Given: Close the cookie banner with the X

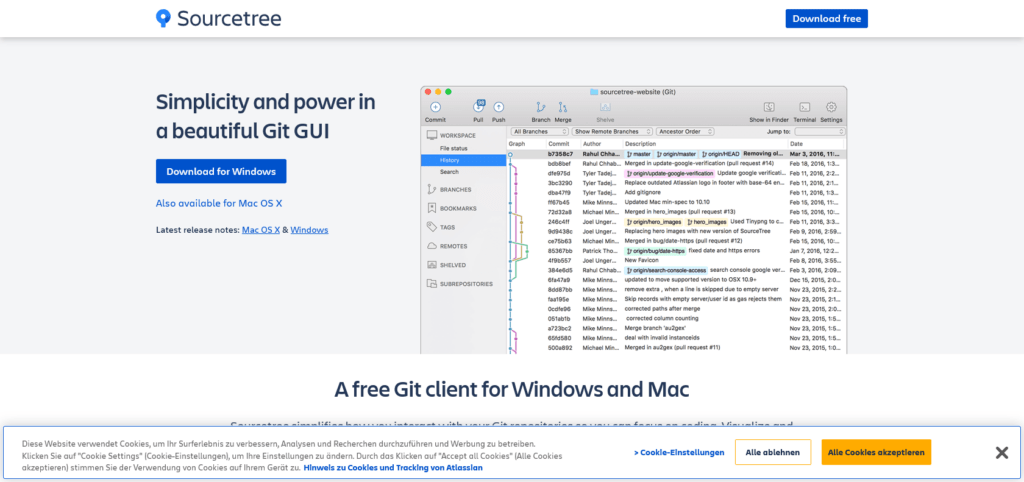Looking at the screenshot, I should [1002, 453].
